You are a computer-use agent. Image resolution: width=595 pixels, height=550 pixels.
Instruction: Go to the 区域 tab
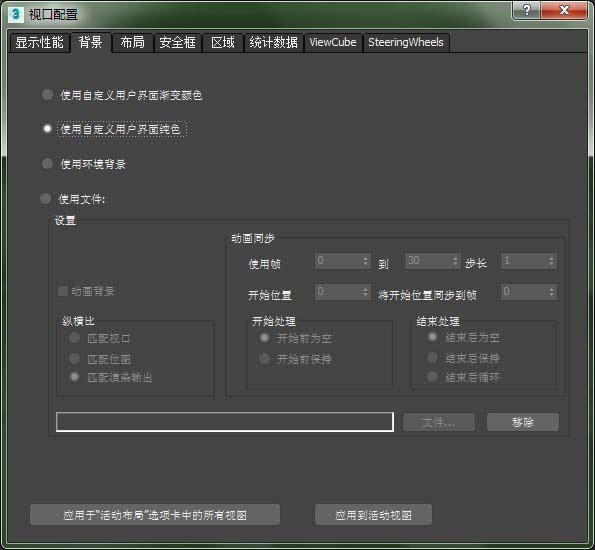(223, 43)
